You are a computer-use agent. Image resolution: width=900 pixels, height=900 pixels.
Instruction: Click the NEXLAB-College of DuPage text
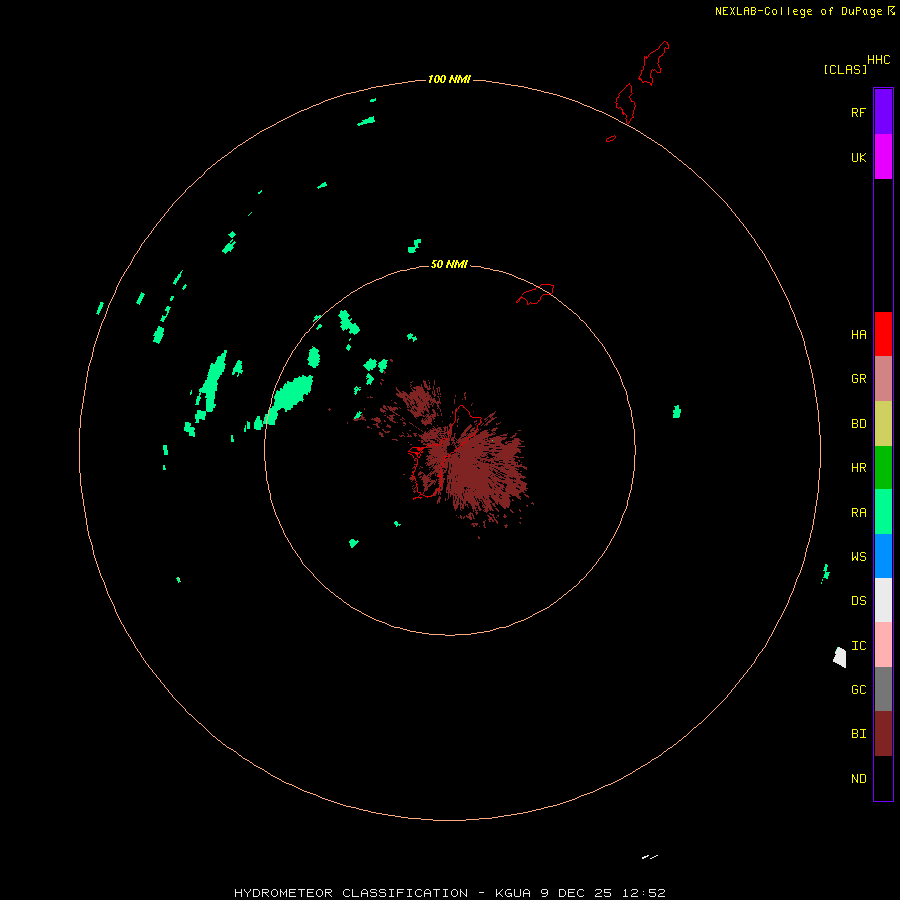[798, 11]
